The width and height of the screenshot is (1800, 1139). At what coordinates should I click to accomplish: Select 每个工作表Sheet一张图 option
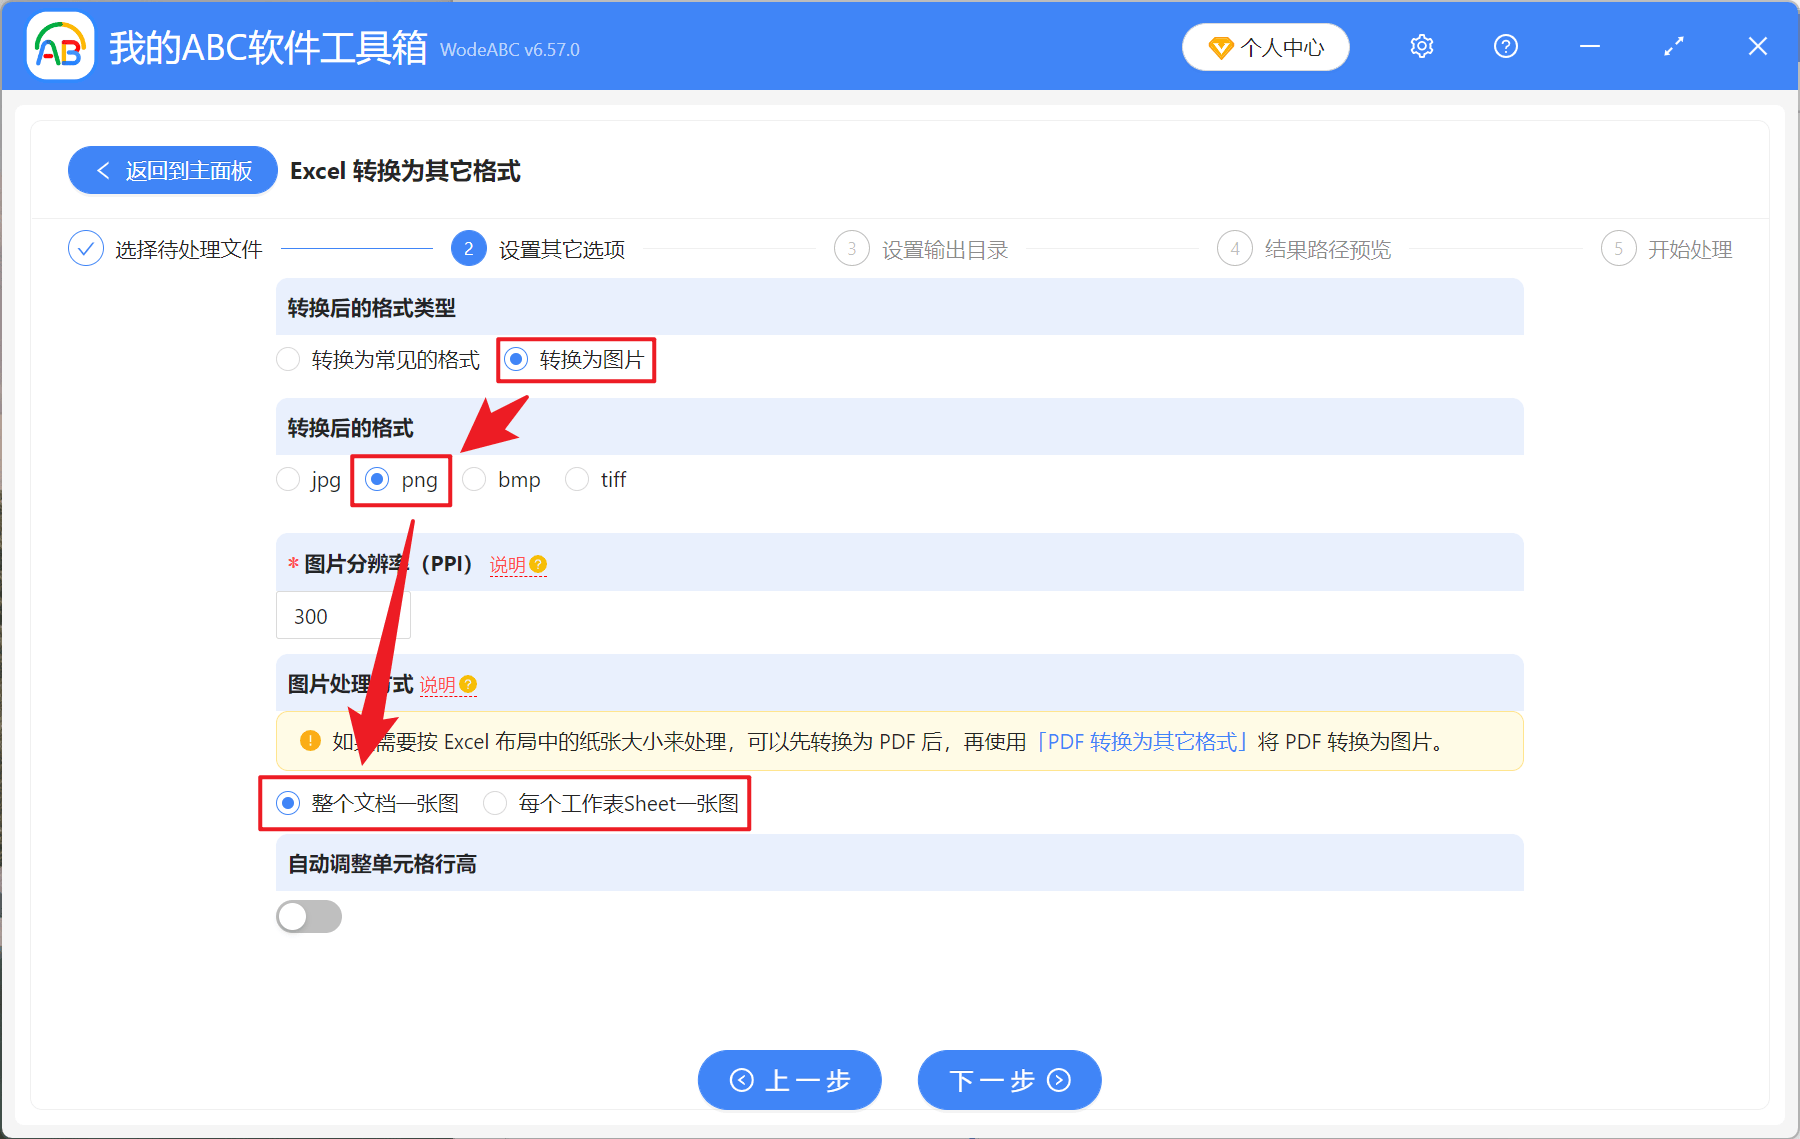[x=612, y=803]
